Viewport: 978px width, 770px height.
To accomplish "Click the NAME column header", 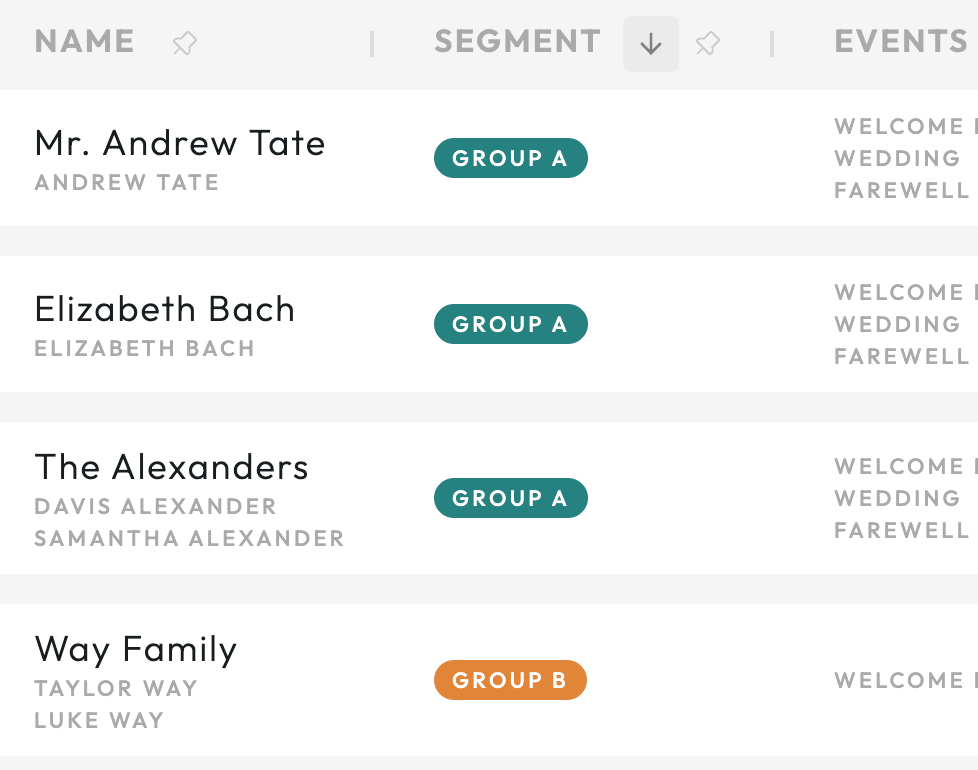I will coord(84,42).
